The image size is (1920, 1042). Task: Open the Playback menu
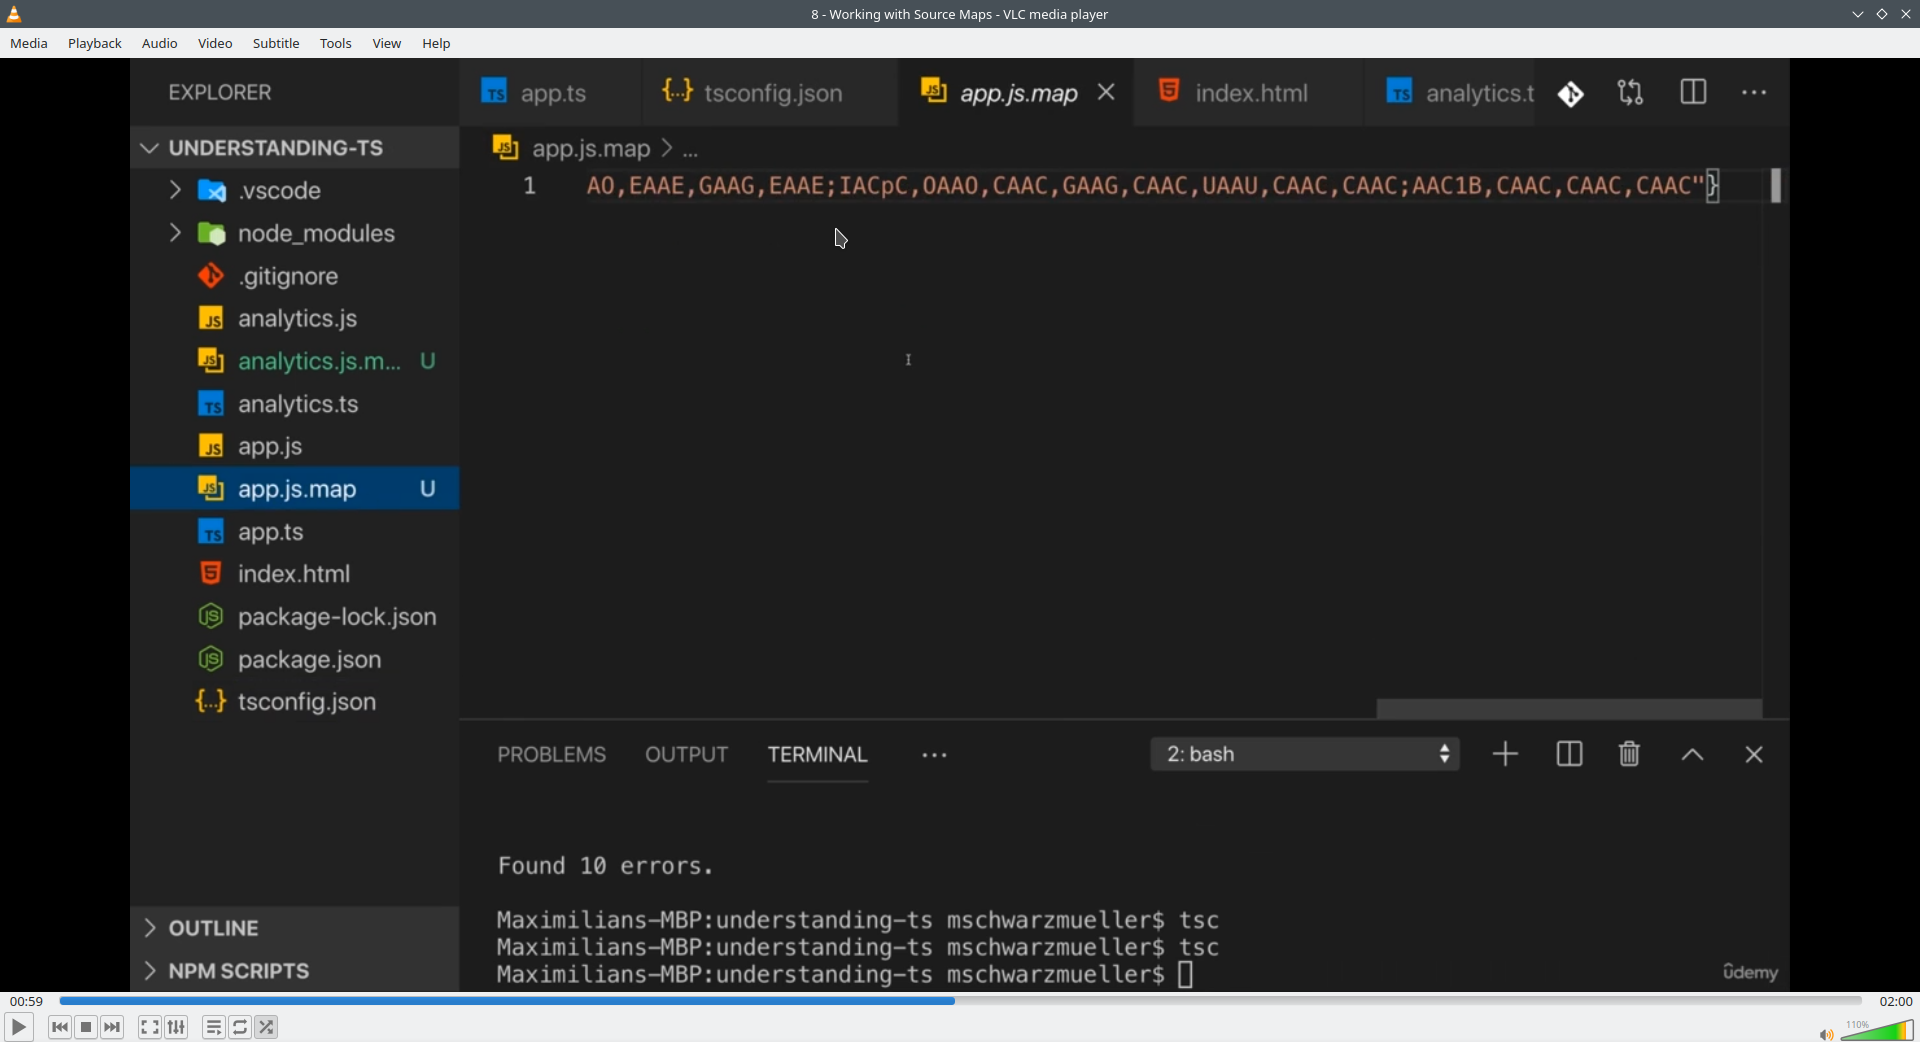[x=95, y=44]
